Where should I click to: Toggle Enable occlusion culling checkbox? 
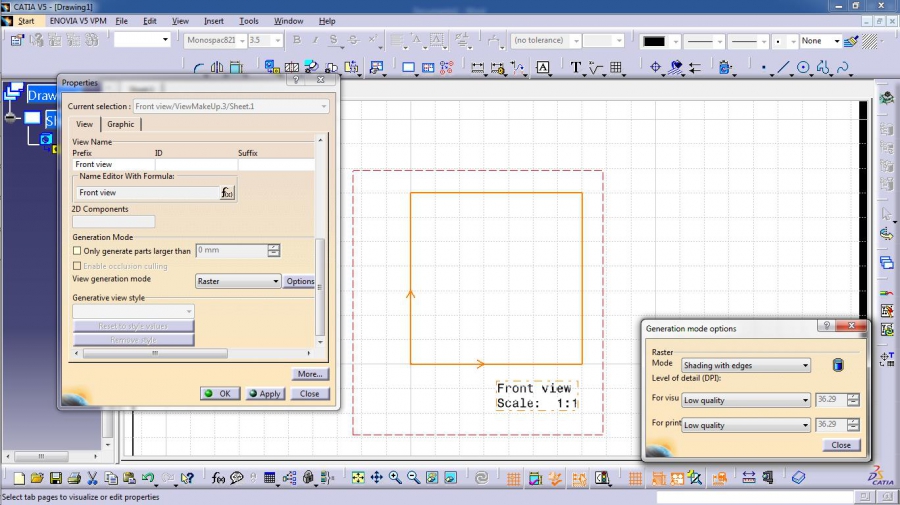pyautogui.click(x=77, y=266)
